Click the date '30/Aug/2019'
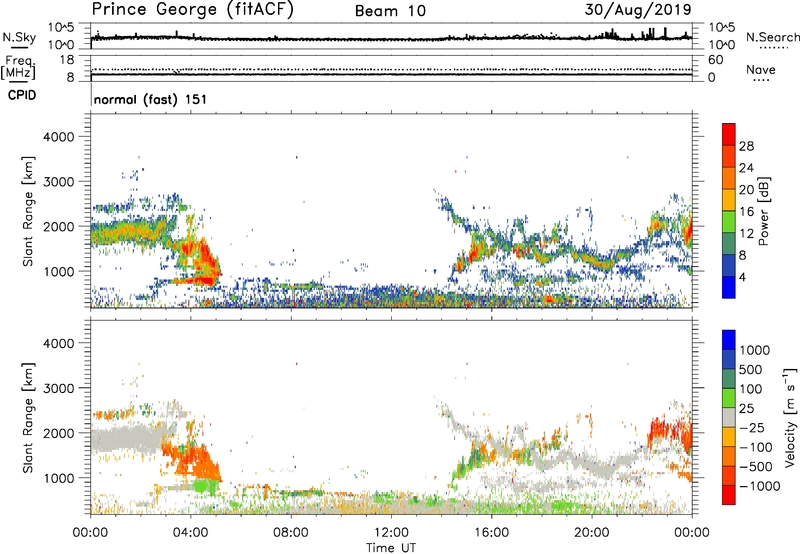800x554 pixels. pyautogui.click(x=638, y=10)
